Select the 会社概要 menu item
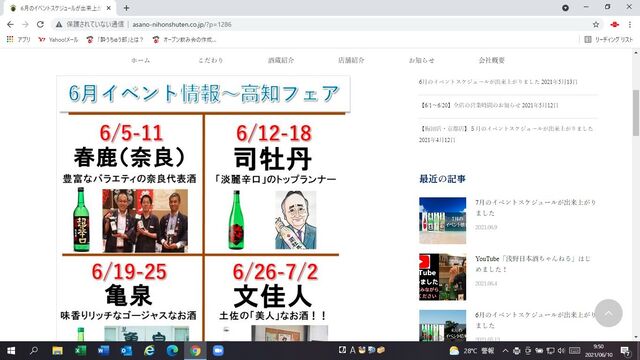The width and height of the screenshot is (640, 360). tap(491, 60)
